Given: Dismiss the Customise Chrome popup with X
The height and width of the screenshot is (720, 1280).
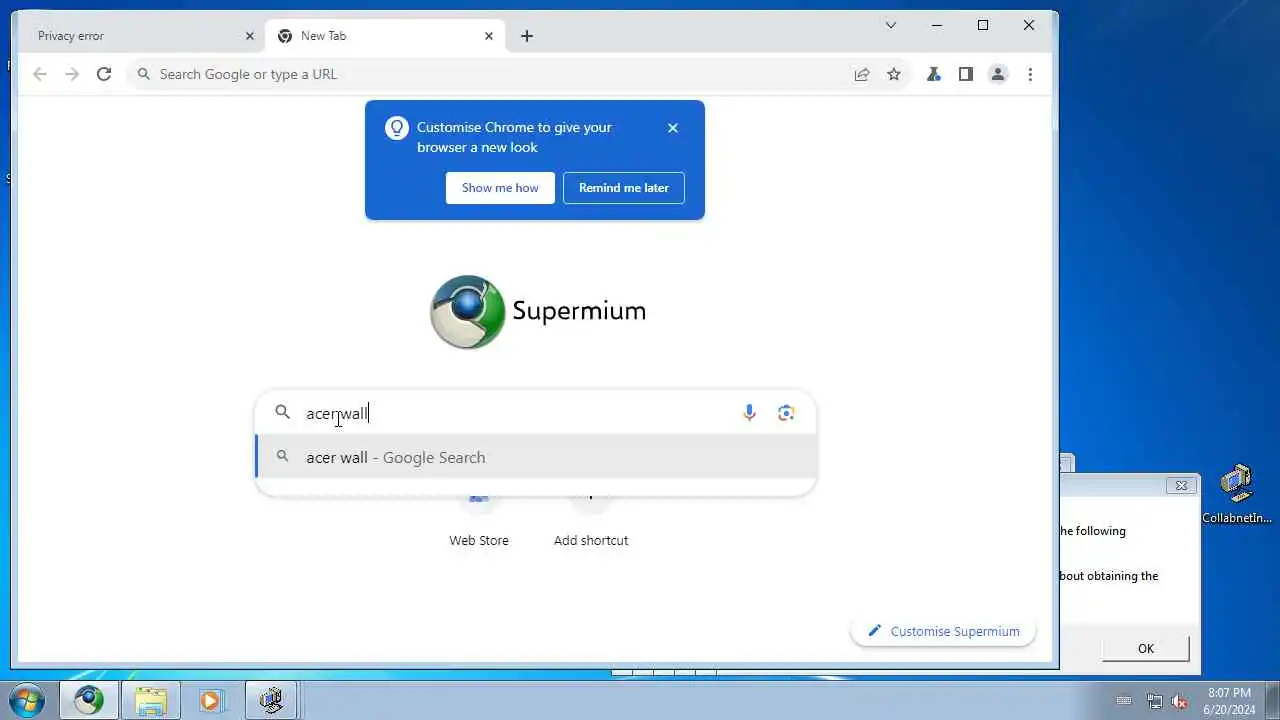Looking at the screenshot, I should [x=673, y=128].
